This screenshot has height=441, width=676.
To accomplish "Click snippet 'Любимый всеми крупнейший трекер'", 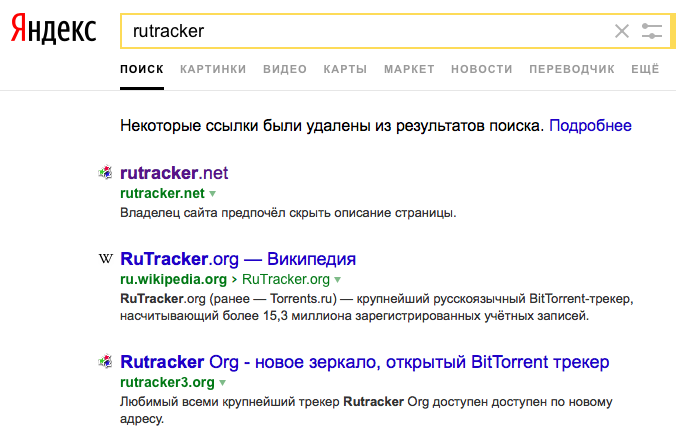I will pyautogui.click(x=366, y=410).
